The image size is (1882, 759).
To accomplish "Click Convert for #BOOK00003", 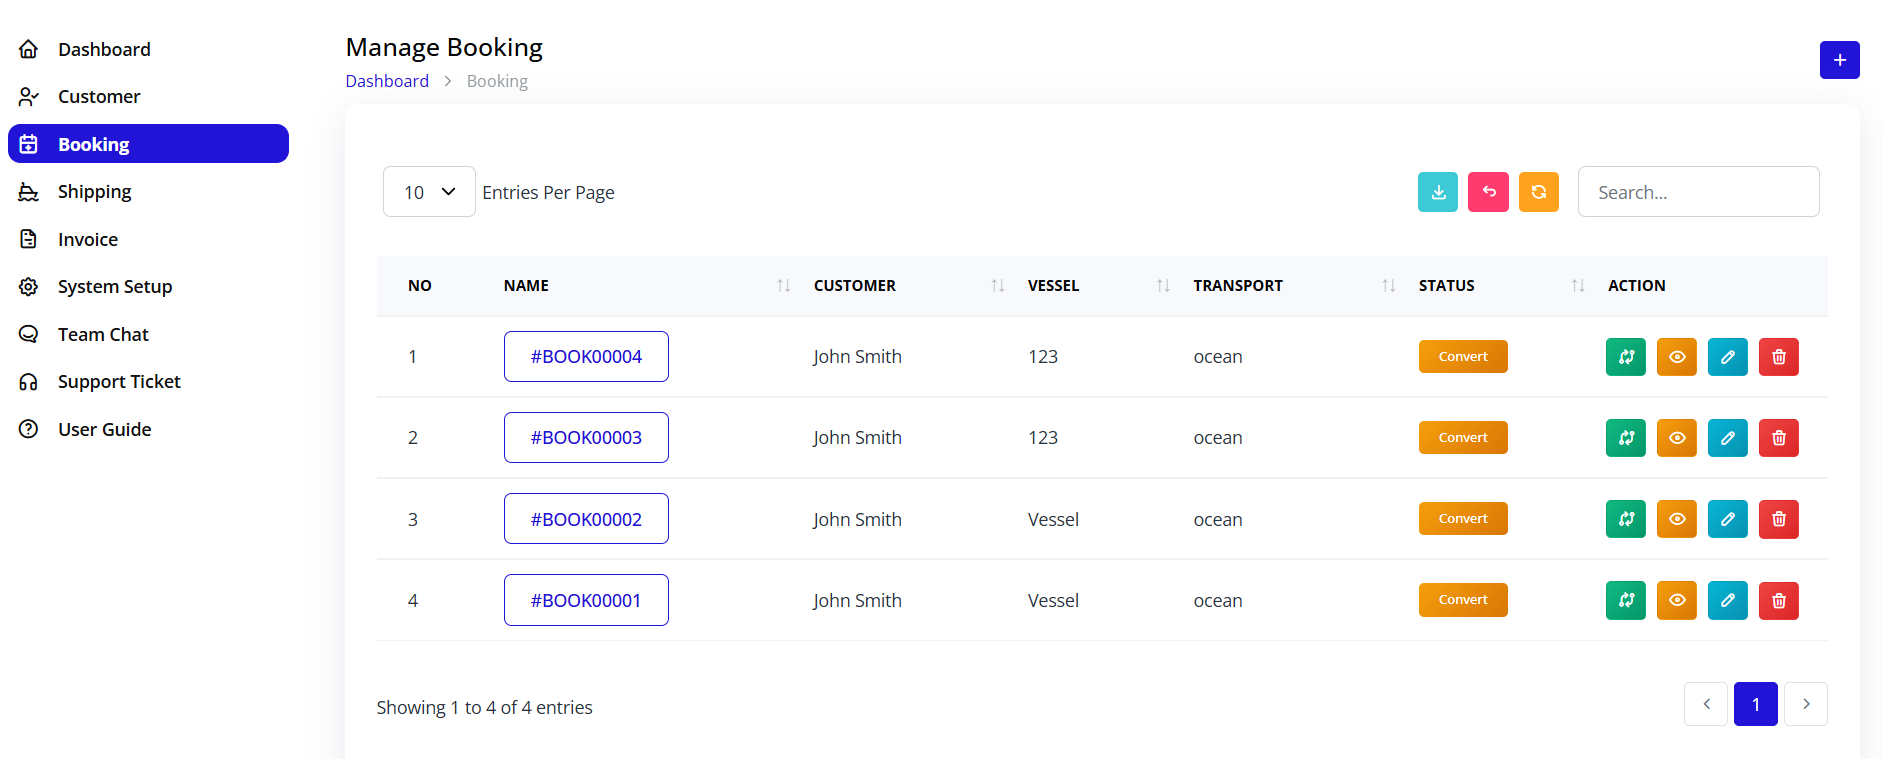I will (x=1463, y=437).
